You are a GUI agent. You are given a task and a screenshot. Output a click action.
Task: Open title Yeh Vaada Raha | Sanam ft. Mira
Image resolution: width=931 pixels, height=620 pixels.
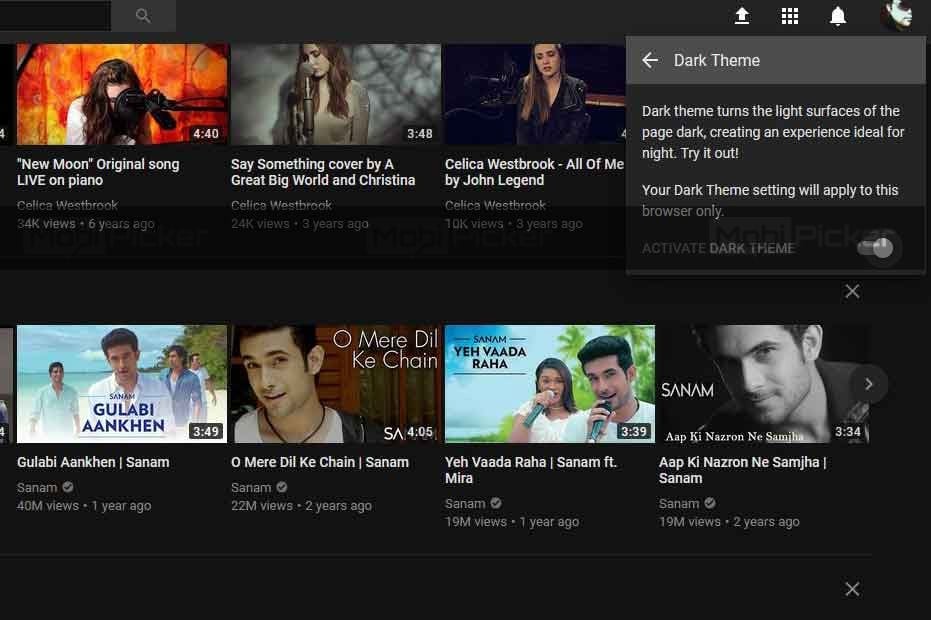531,470
